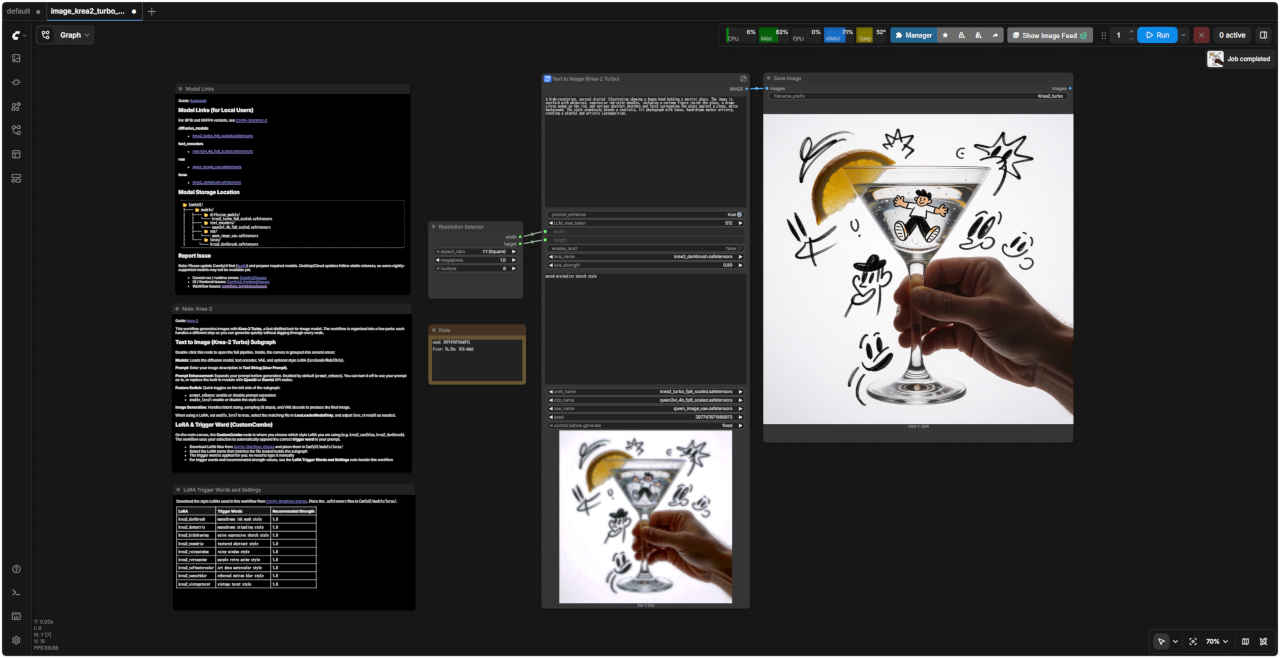Click the red cancel current run button
Viewport: 1280px width, 658px height.
tap(1201, 35)
